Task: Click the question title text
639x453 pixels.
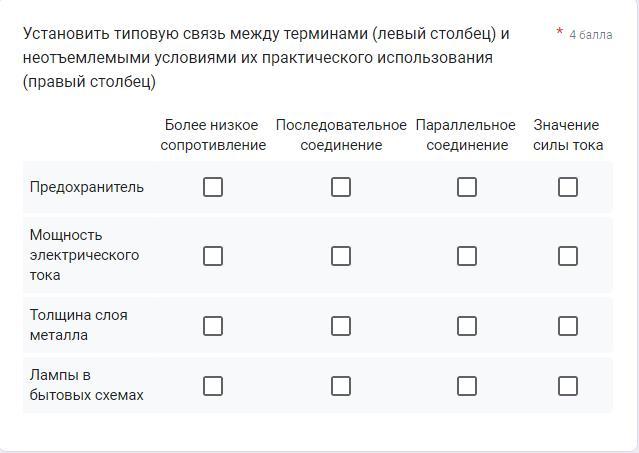Action: tap(266, 57)
